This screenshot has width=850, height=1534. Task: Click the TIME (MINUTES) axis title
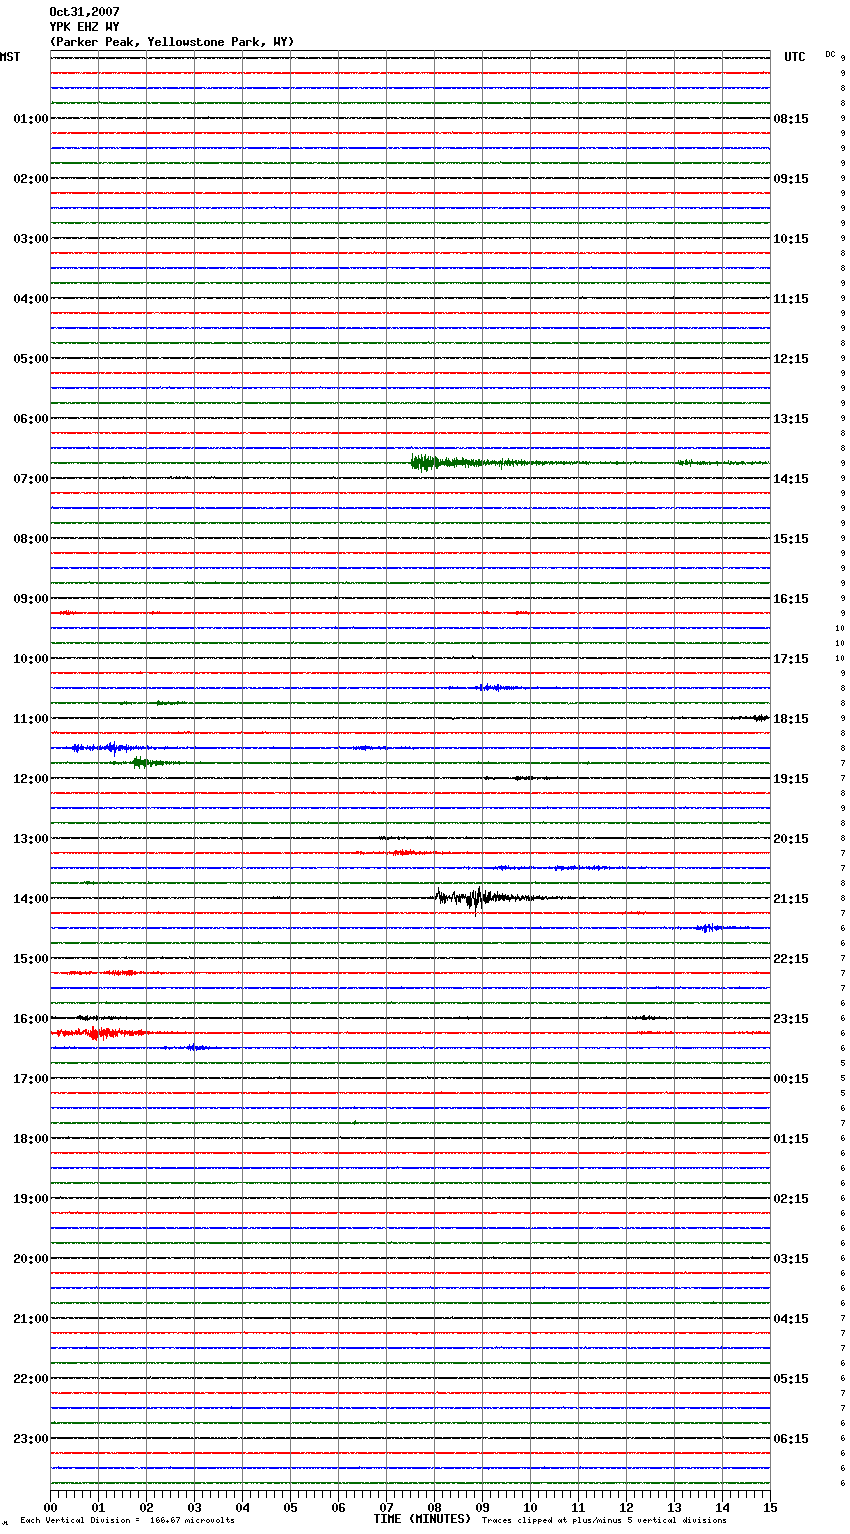click(422, 1519)
